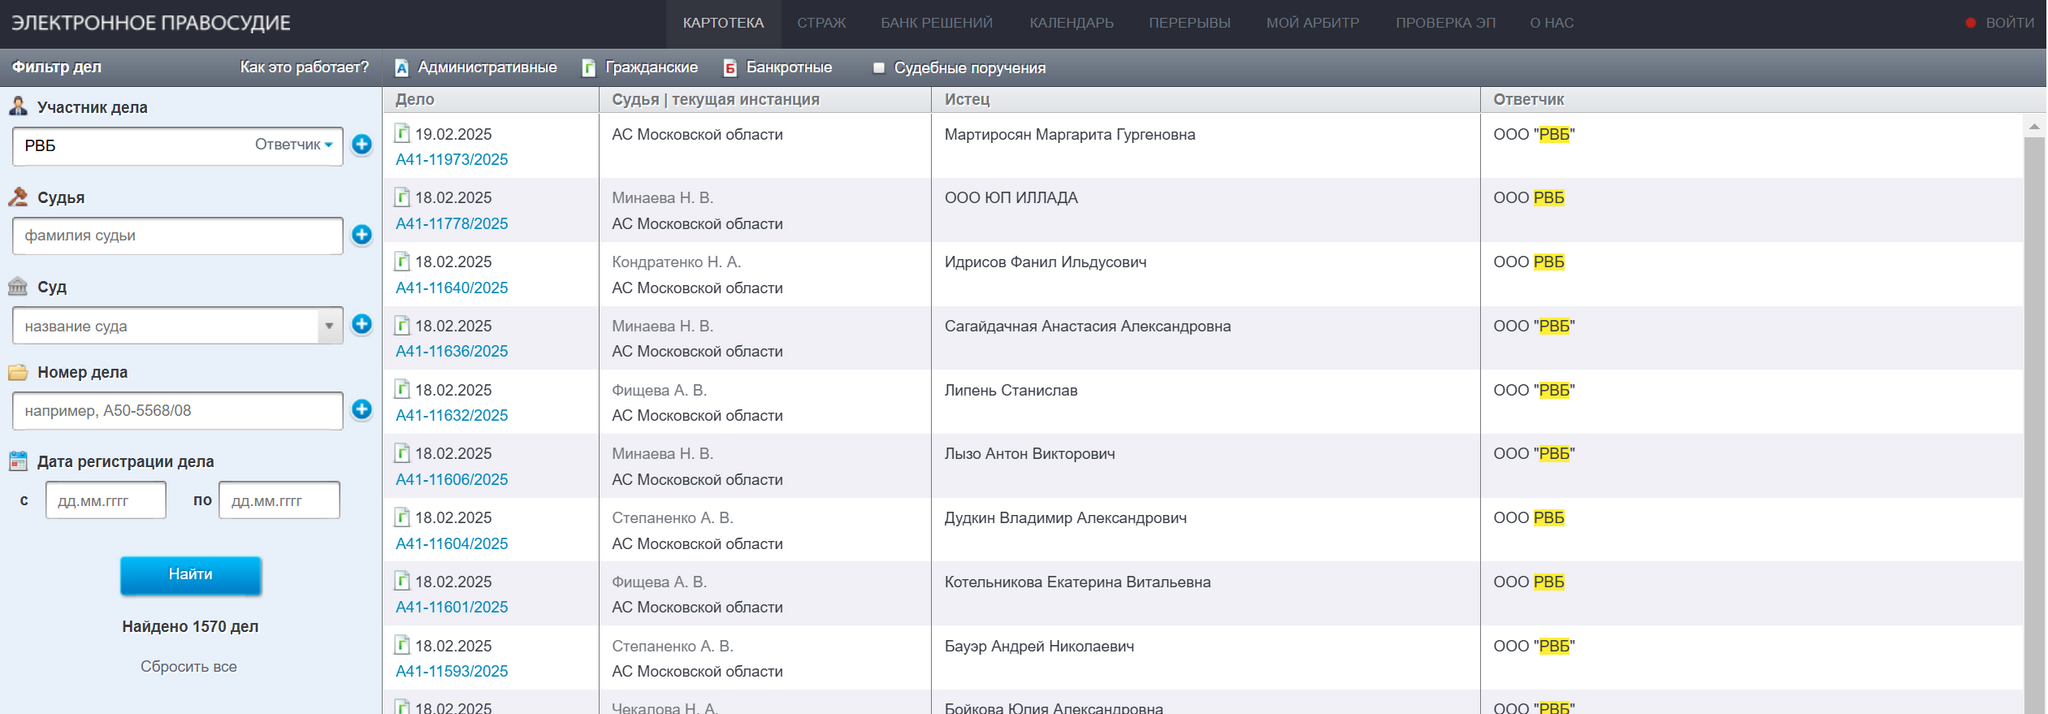Click the registration start date field

[x=106, y=500]
